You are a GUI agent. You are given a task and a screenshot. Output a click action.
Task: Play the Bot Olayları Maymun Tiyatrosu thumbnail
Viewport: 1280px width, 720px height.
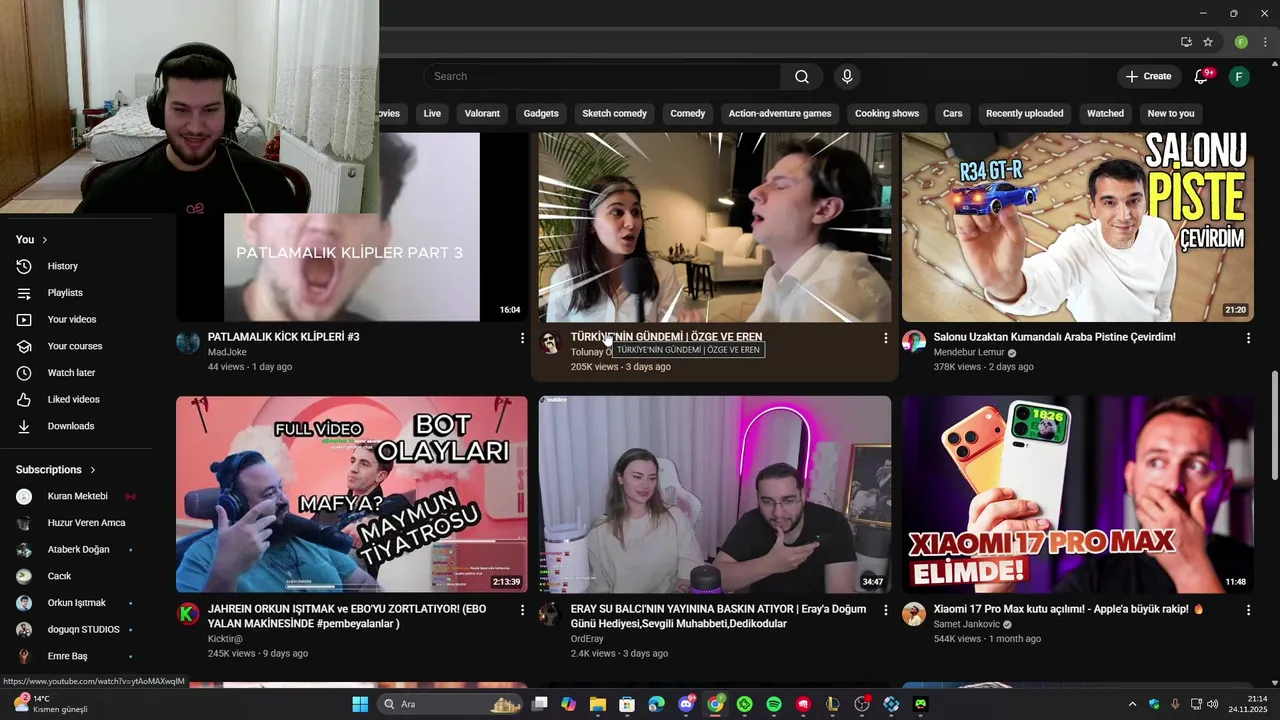(x=352, y=494)
